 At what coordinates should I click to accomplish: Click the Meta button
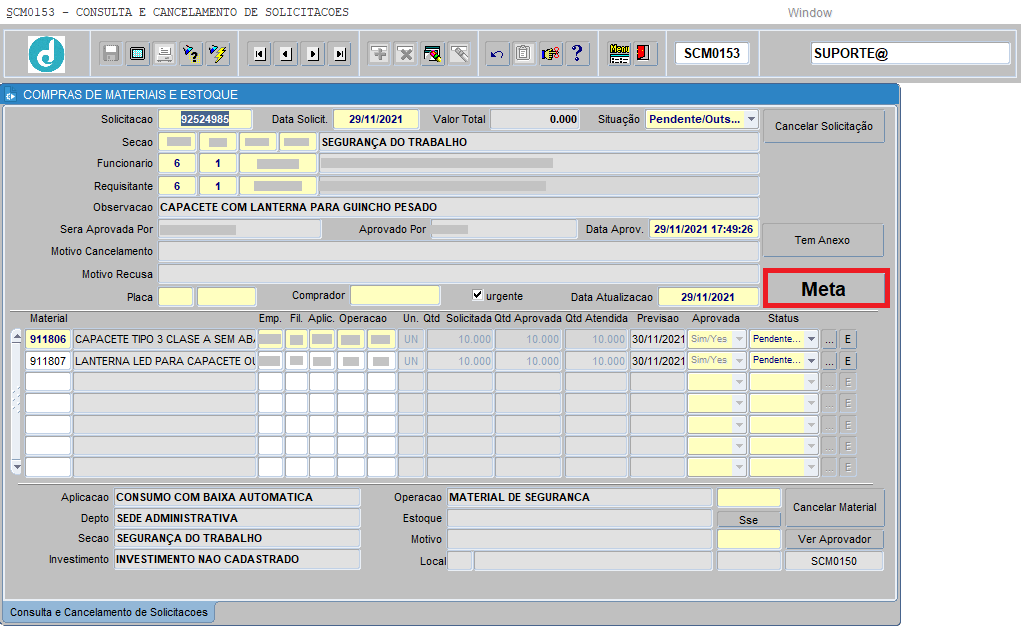coord(826,289)
